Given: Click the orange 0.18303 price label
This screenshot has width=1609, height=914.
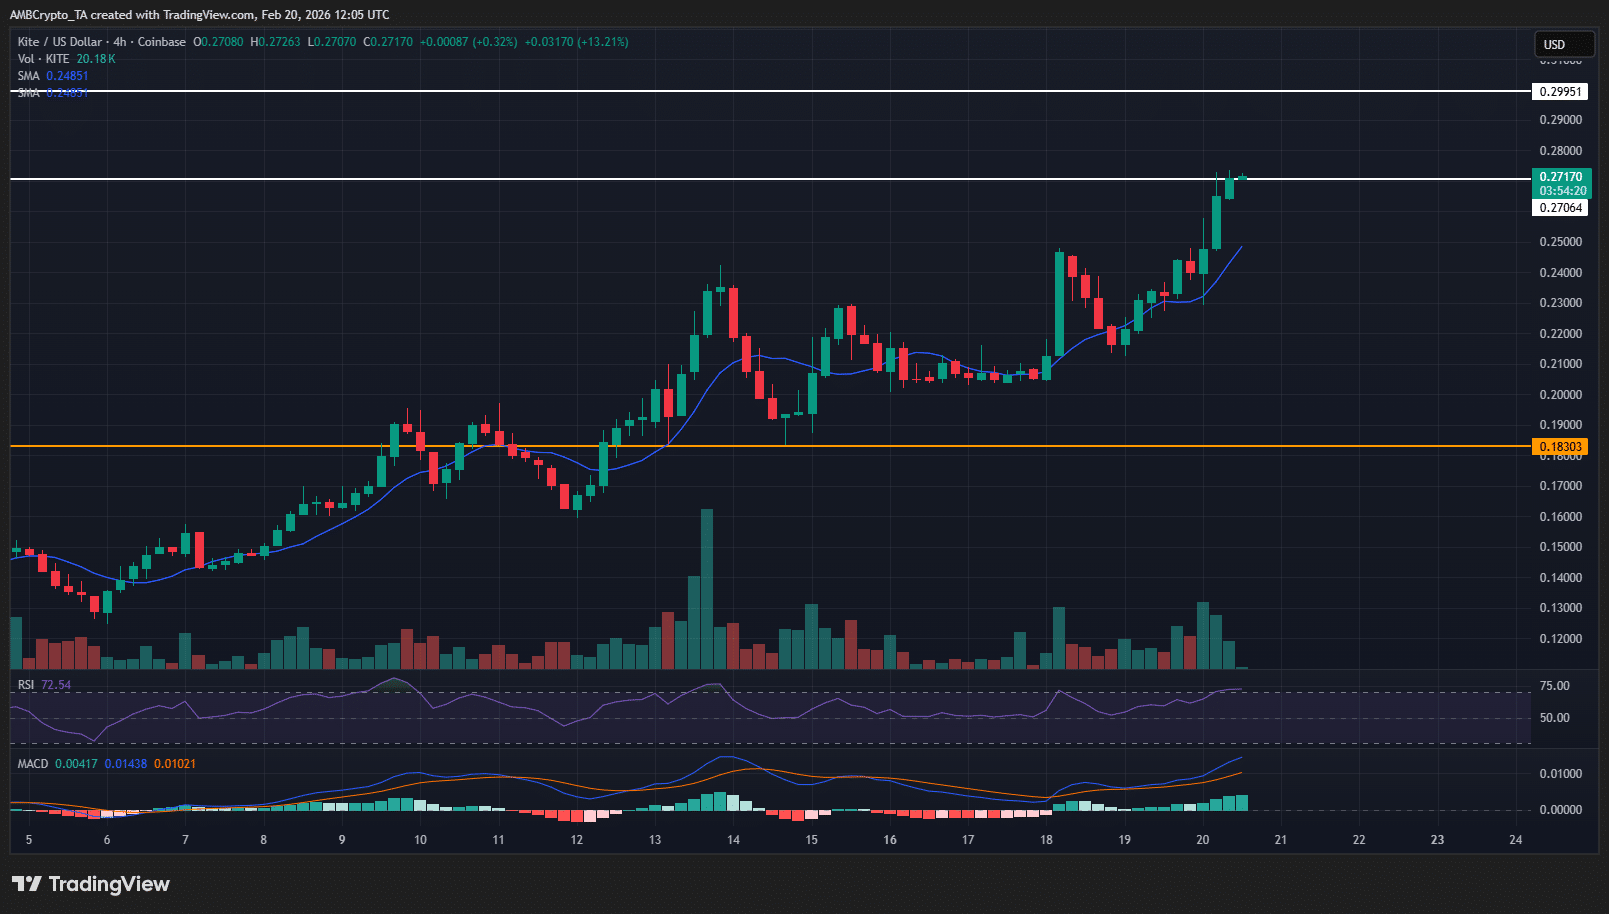Looking at the screenshot, I should 1562,447.
